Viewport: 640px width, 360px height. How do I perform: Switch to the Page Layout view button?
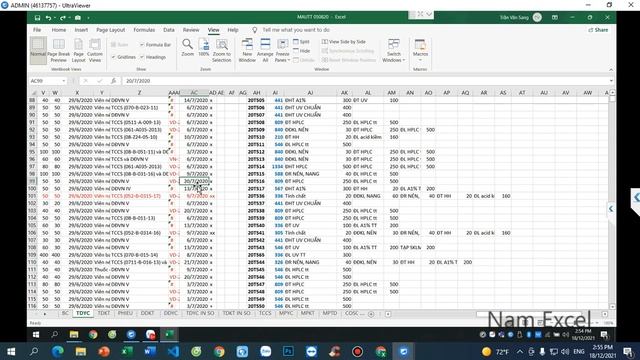[x=78, y=50]
